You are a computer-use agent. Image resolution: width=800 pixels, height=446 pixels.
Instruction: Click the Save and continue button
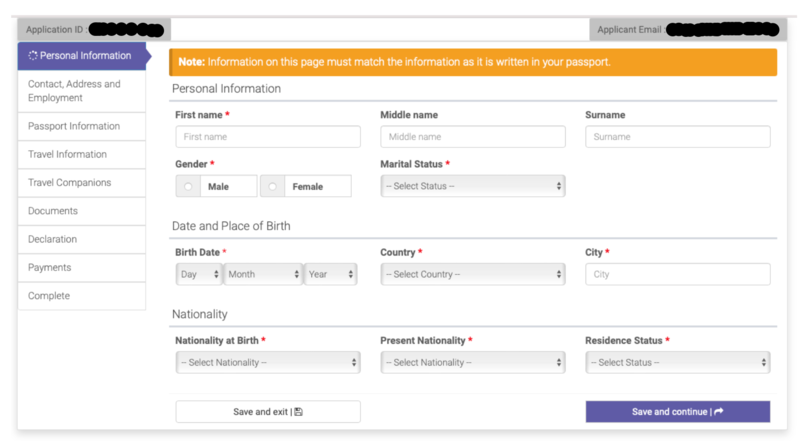pos(677,411)
